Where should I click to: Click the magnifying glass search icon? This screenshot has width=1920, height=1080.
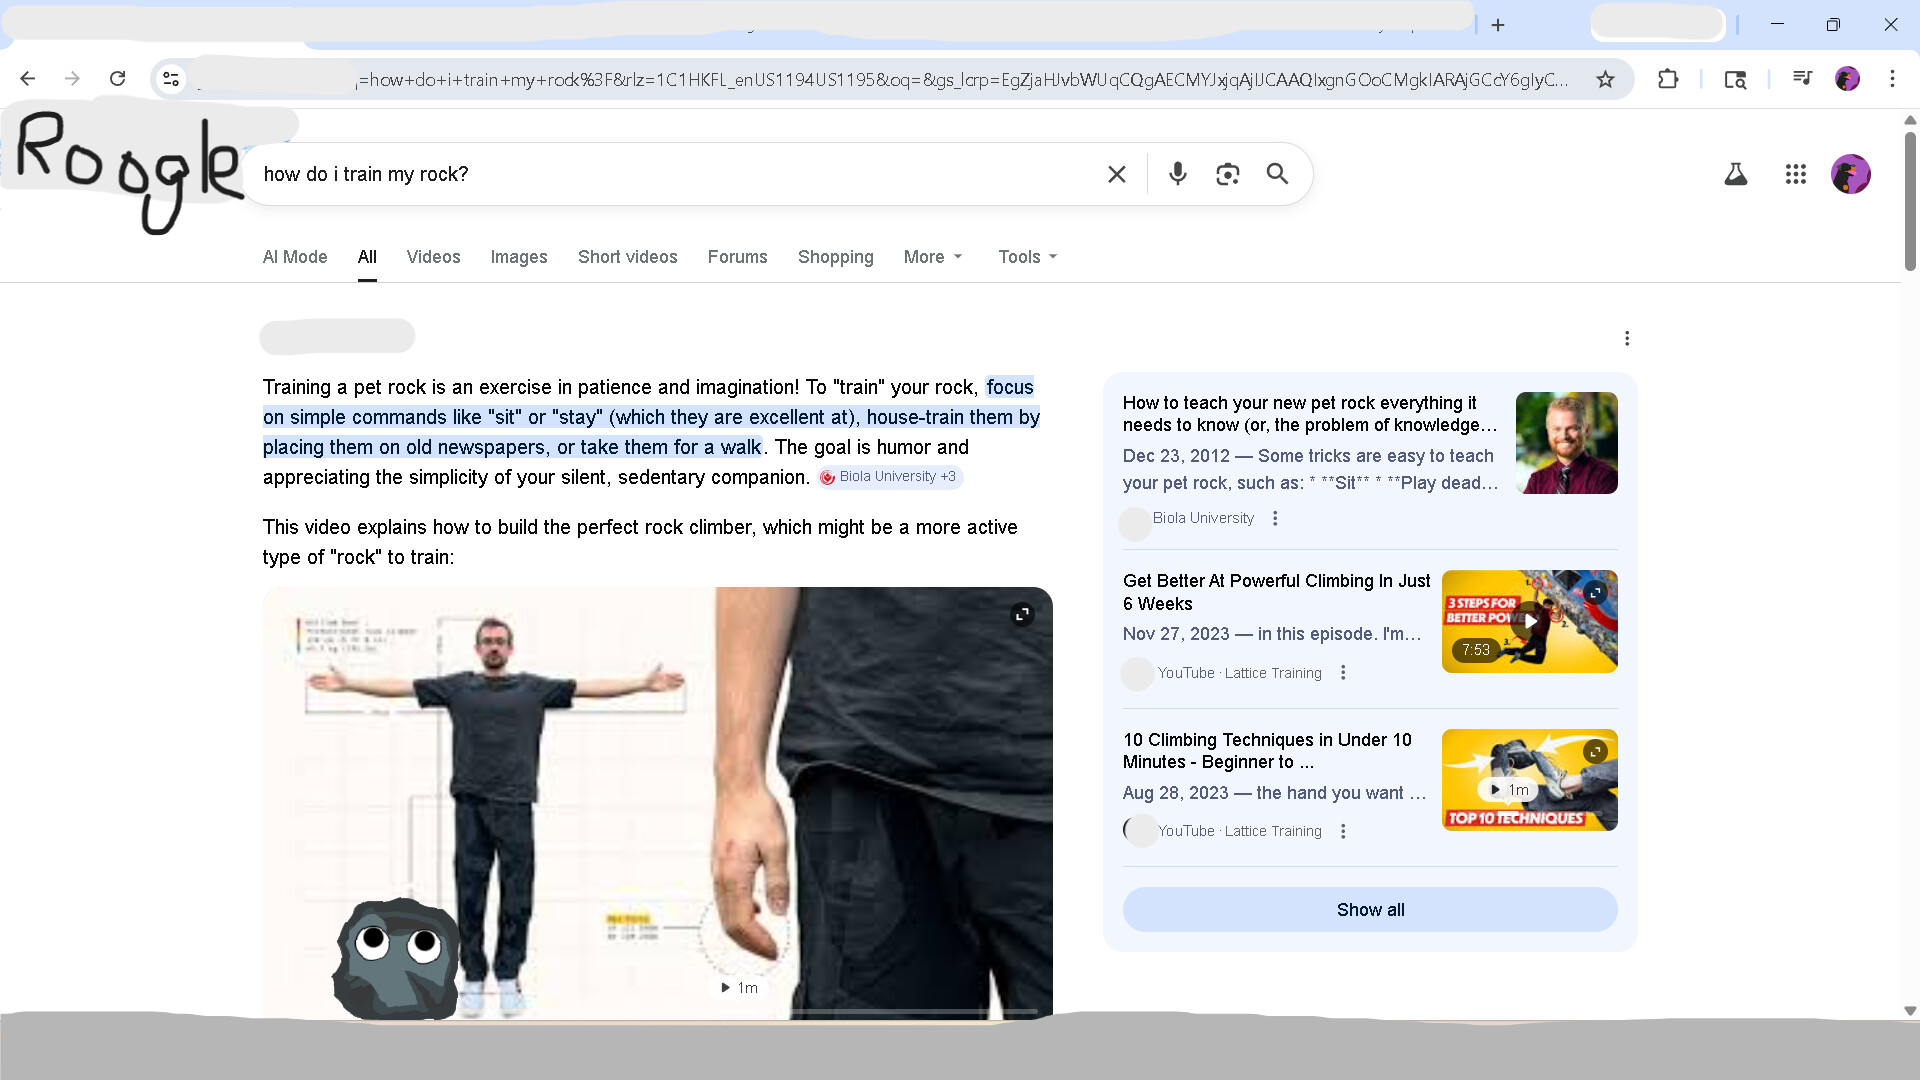1277,174
